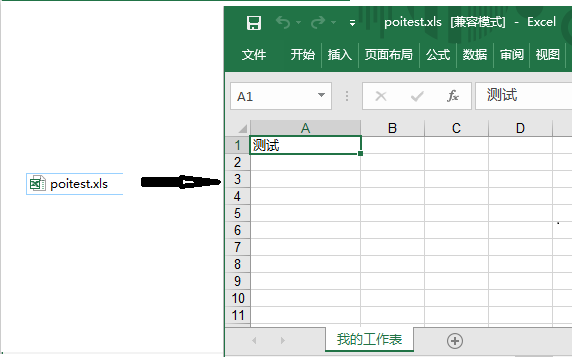Switch to the 开始 ribbon tab

tap(302, 55)
